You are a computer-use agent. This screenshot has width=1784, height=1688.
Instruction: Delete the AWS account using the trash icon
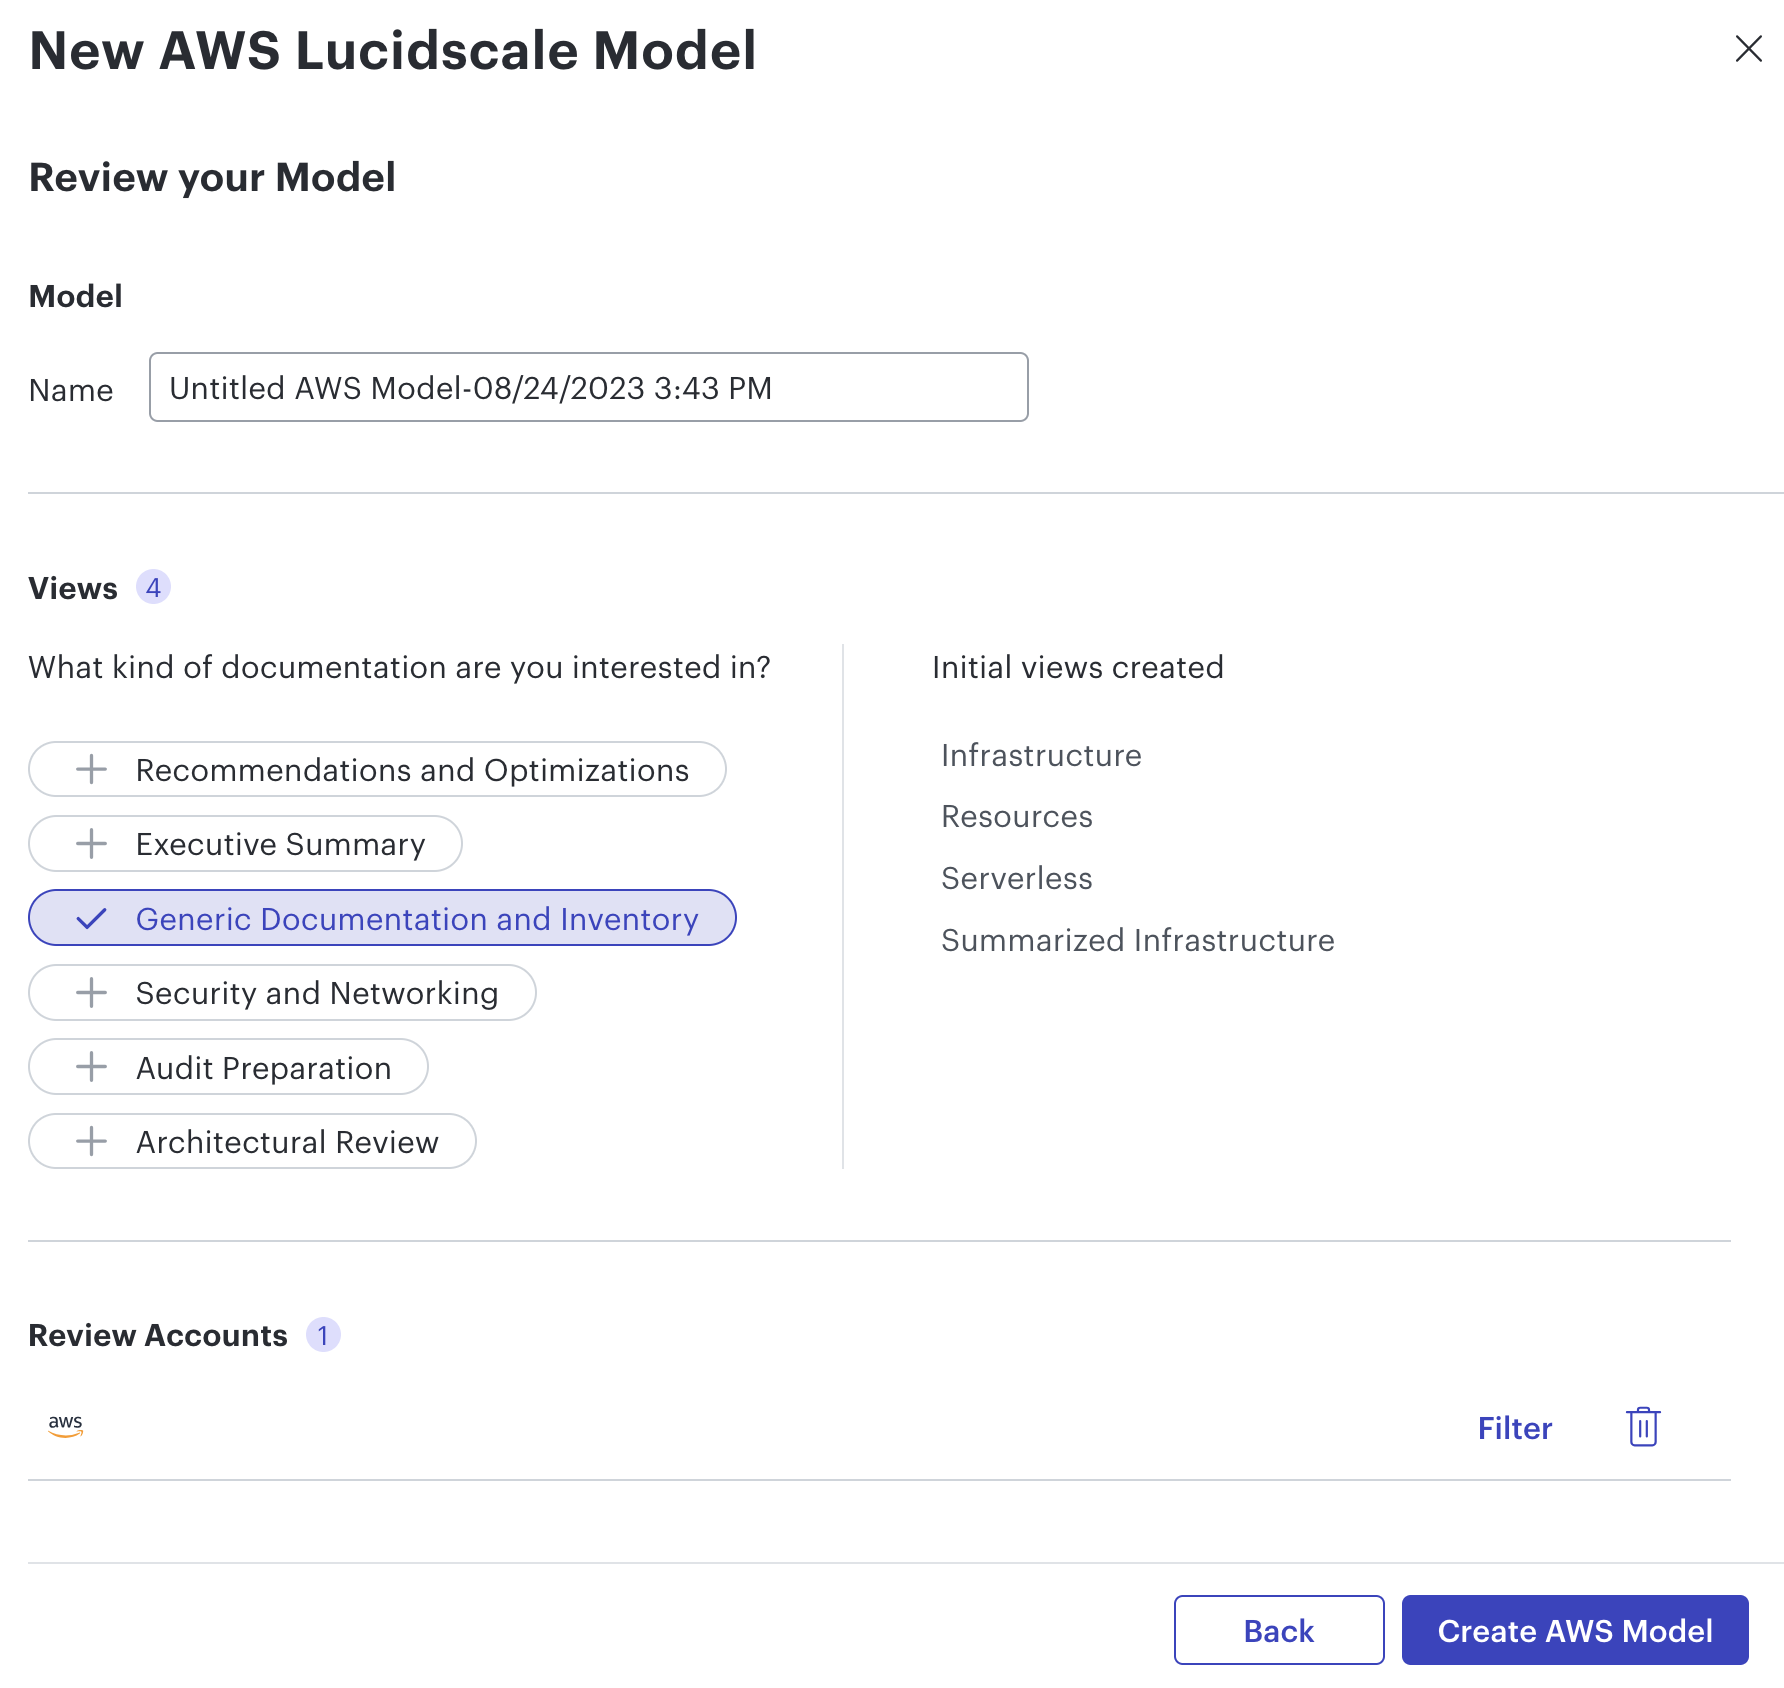click(x=1642, y=1427)
